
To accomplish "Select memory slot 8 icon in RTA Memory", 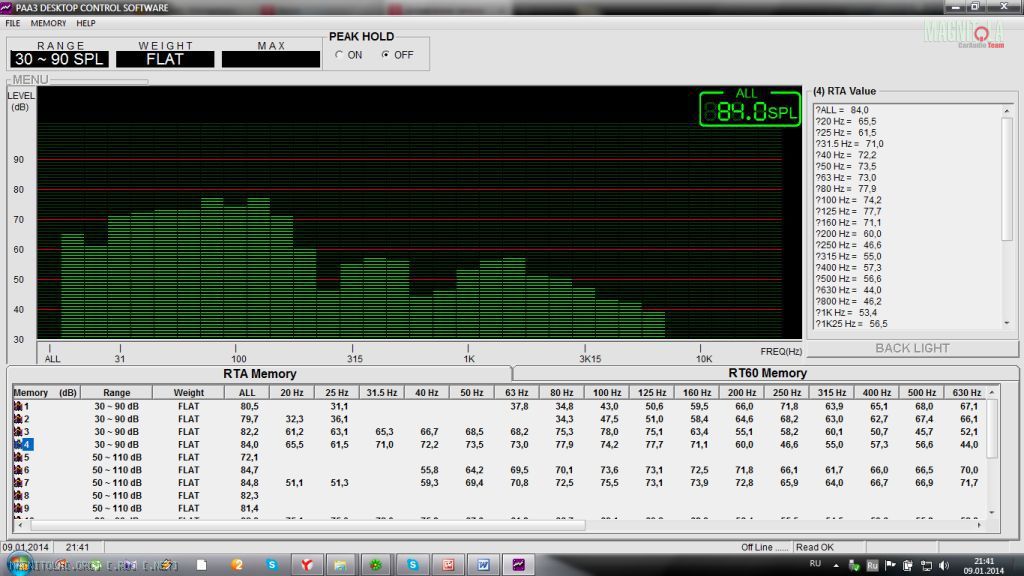I will [x=18, y=496].
